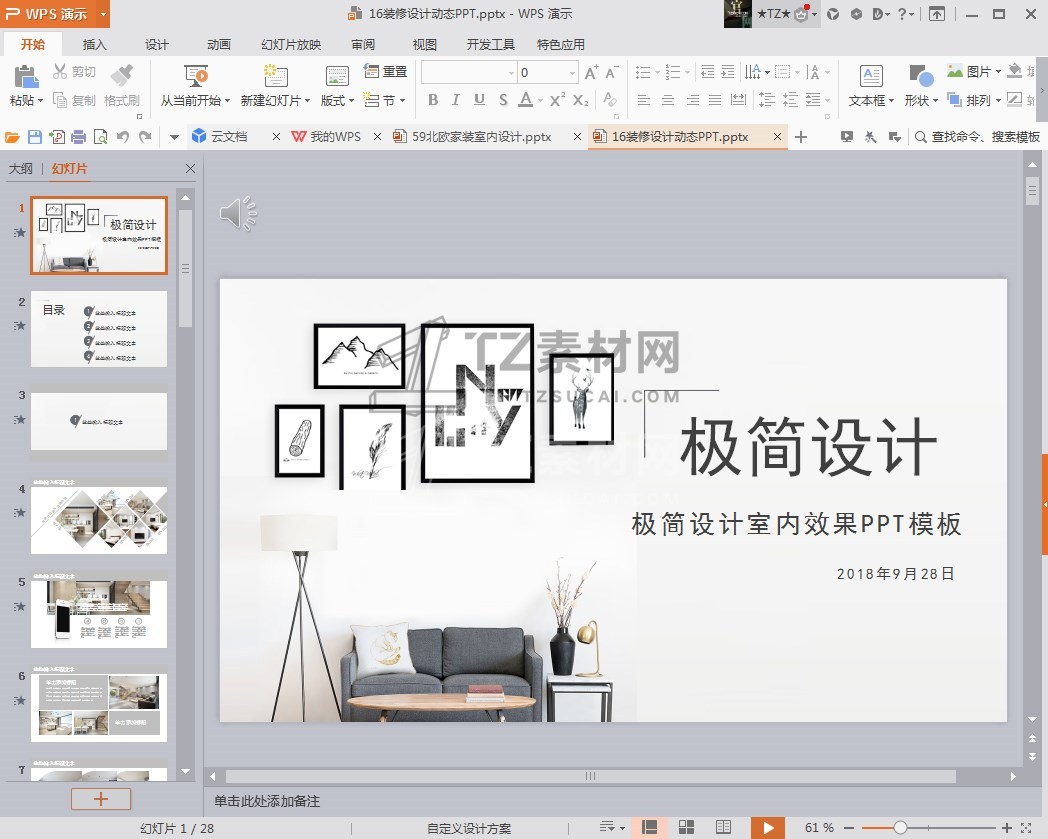Click the zoom slider handle
Image resolution: width=1048 pixels, height=839 pixels.
coord(900,827)
